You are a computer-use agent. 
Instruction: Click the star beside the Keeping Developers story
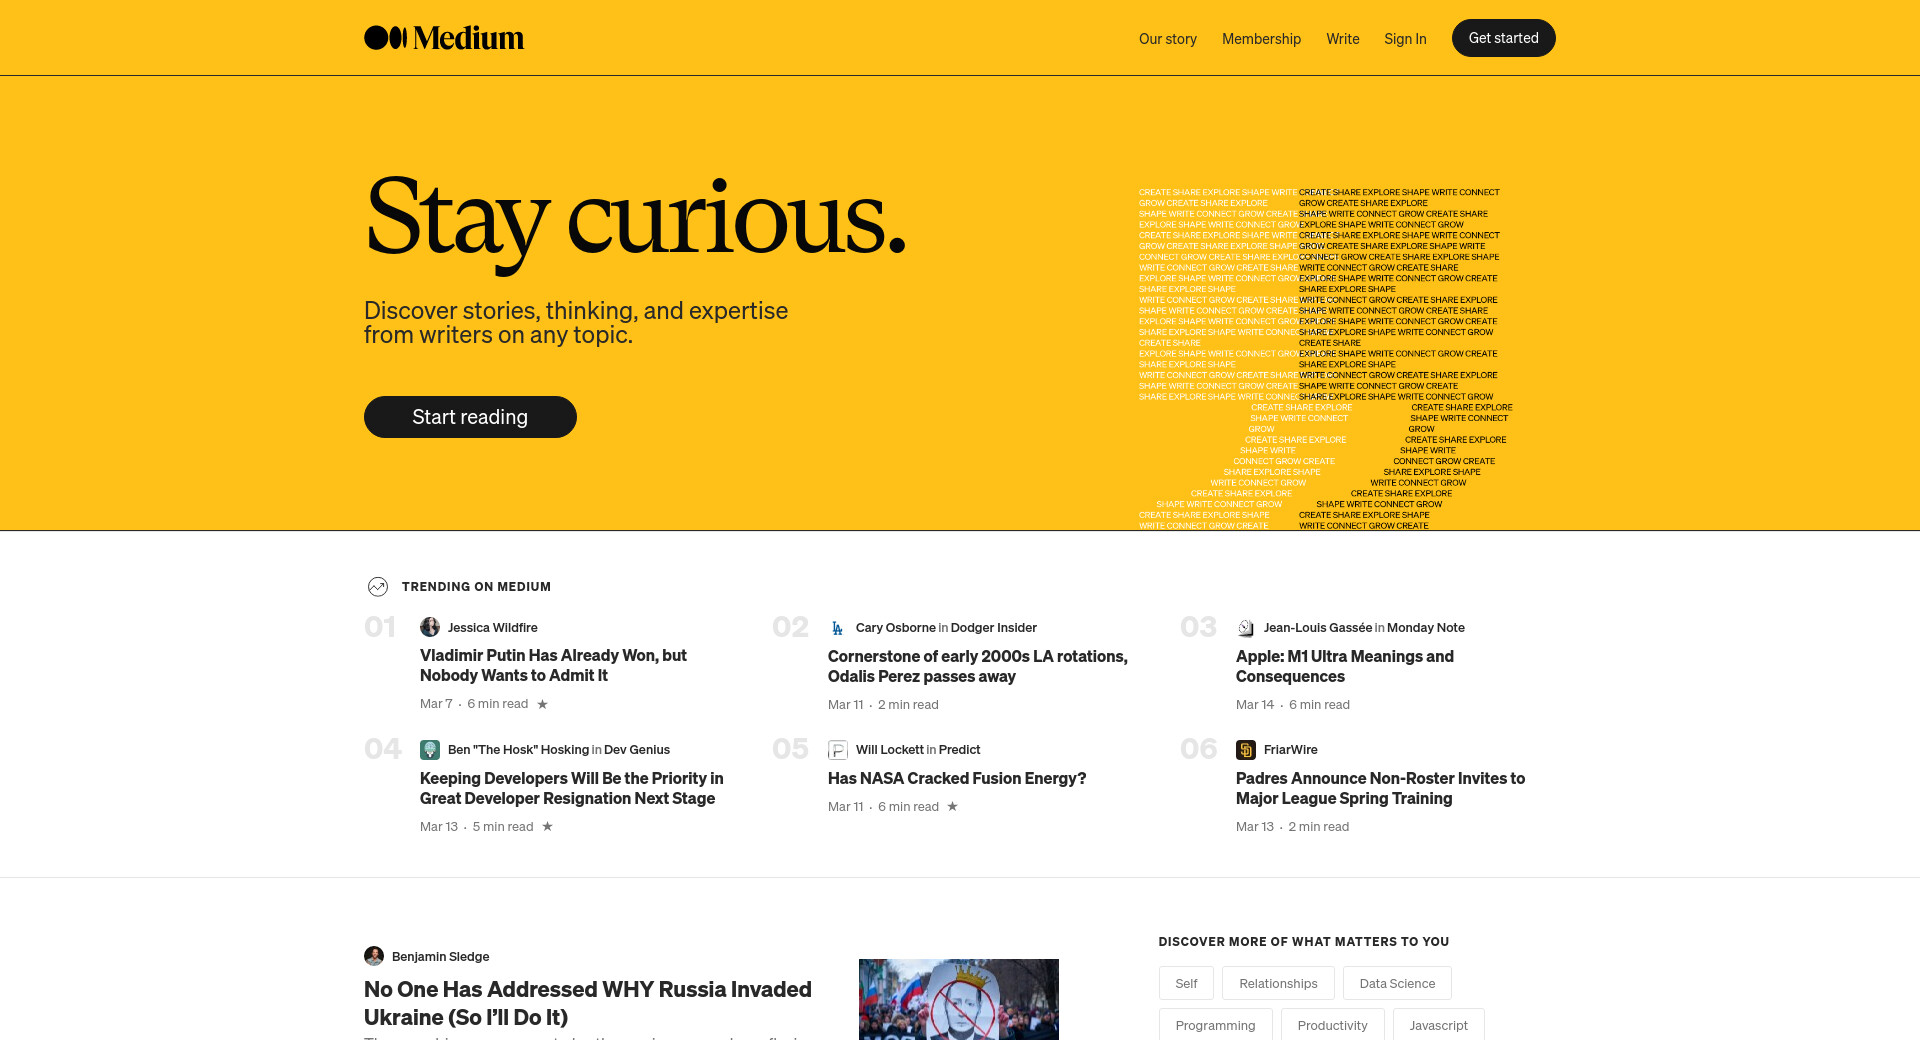pyautogui.click(x=547, y=827)
